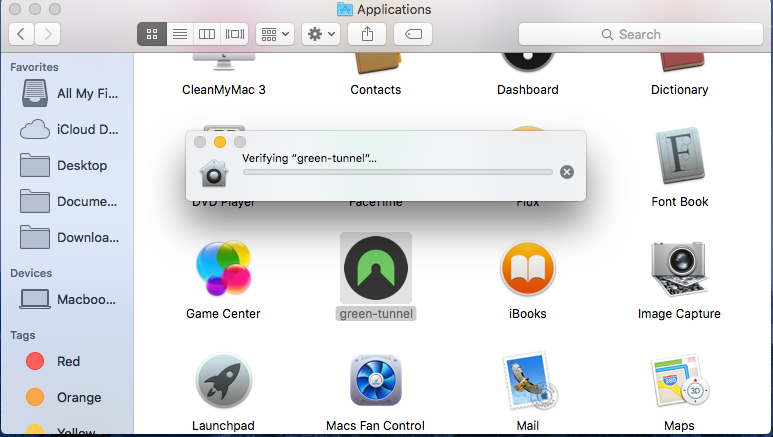Screen dimensions: 773x437
Task: Open iCloud Drive in sidebar
Action: pos(68,129)
